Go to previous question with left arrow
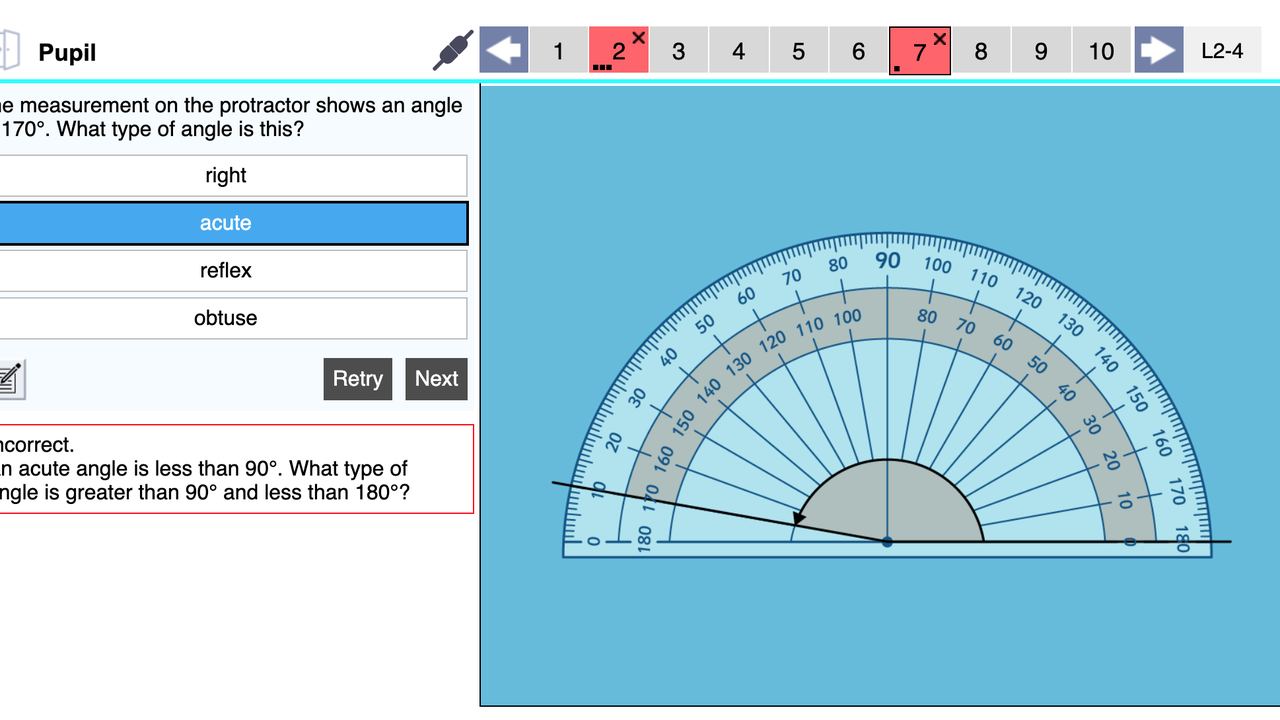The width and height of the screenshot is (1280, 720). (504, 50)
